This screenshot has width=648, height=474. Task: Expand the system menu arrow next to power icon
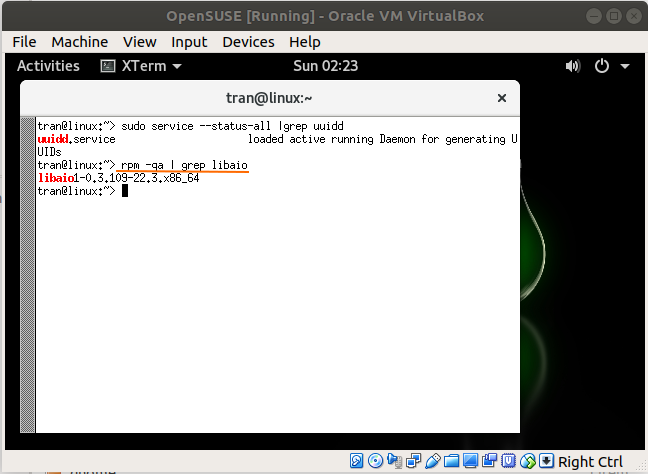[625, 66]
